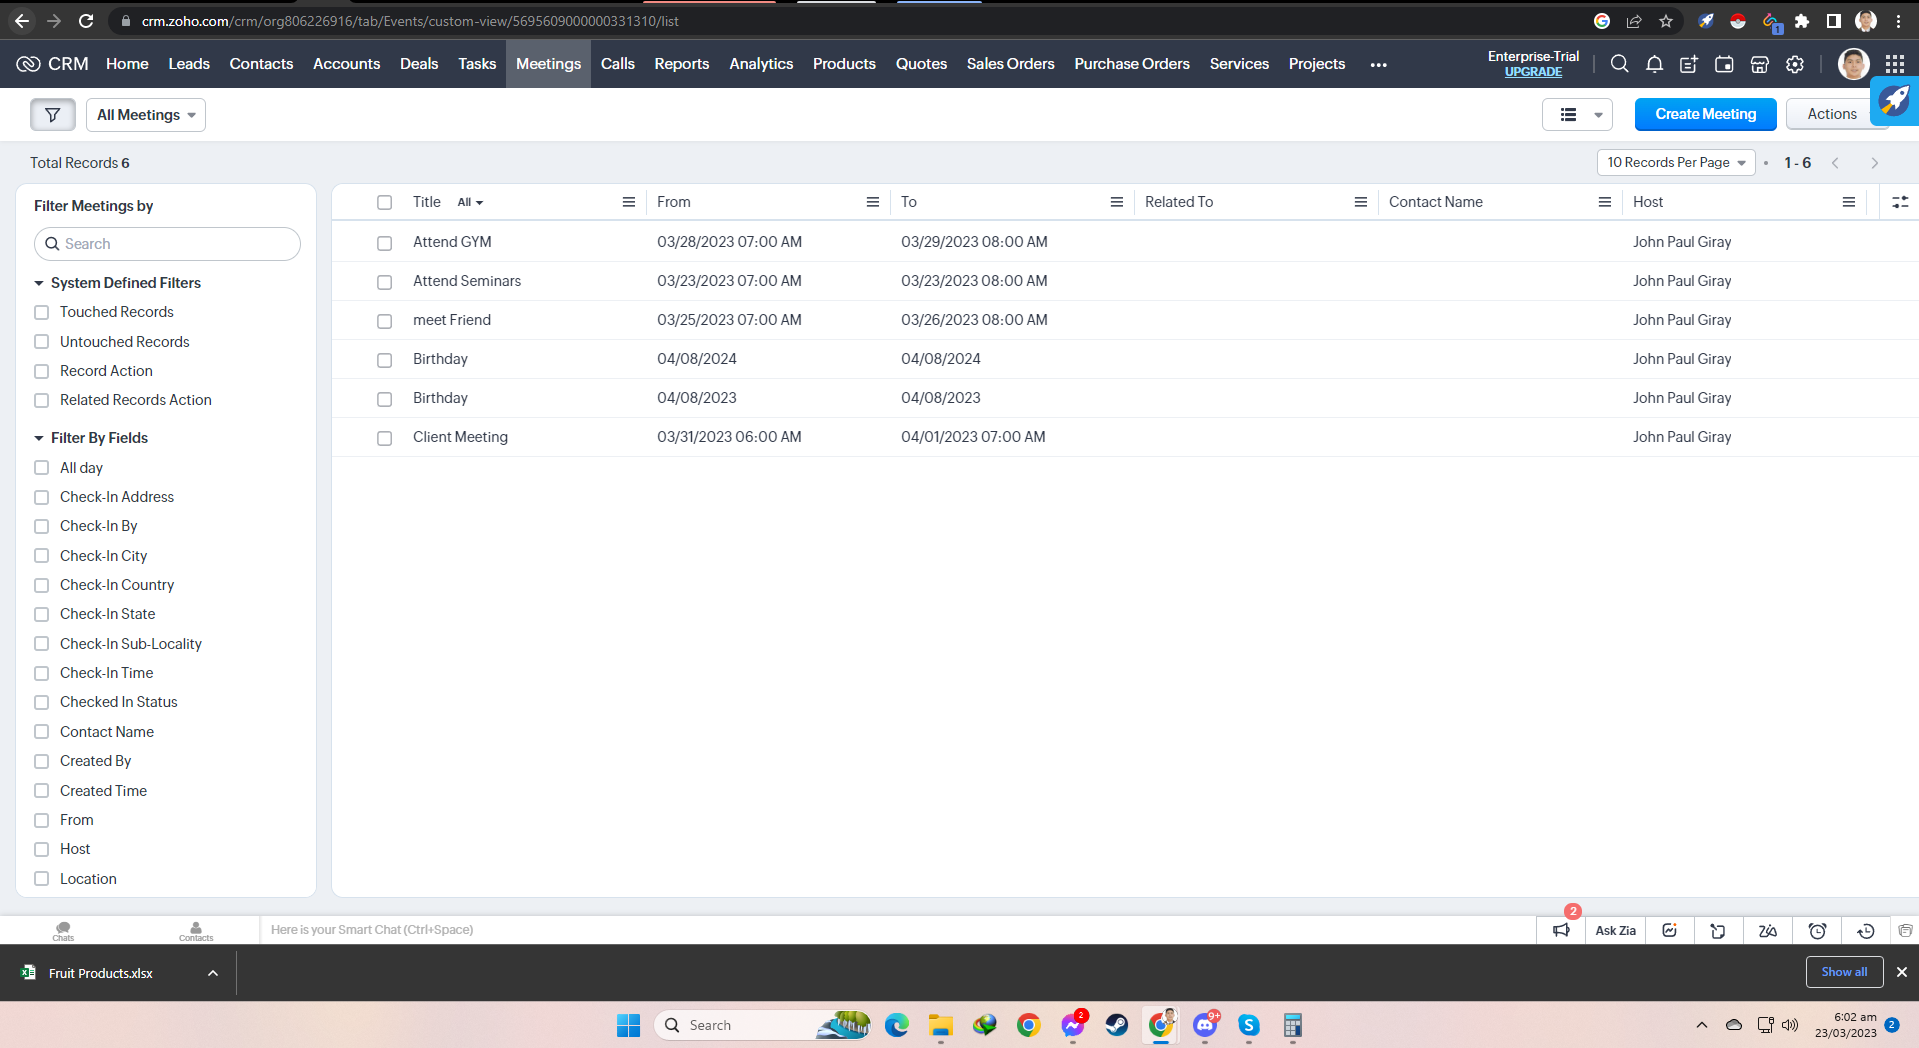Go to the next page of records

point(1875,163)
